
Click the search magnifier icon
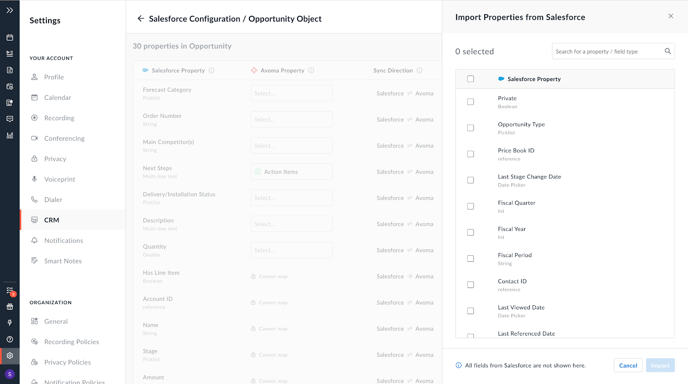click(x=667, y=51)
